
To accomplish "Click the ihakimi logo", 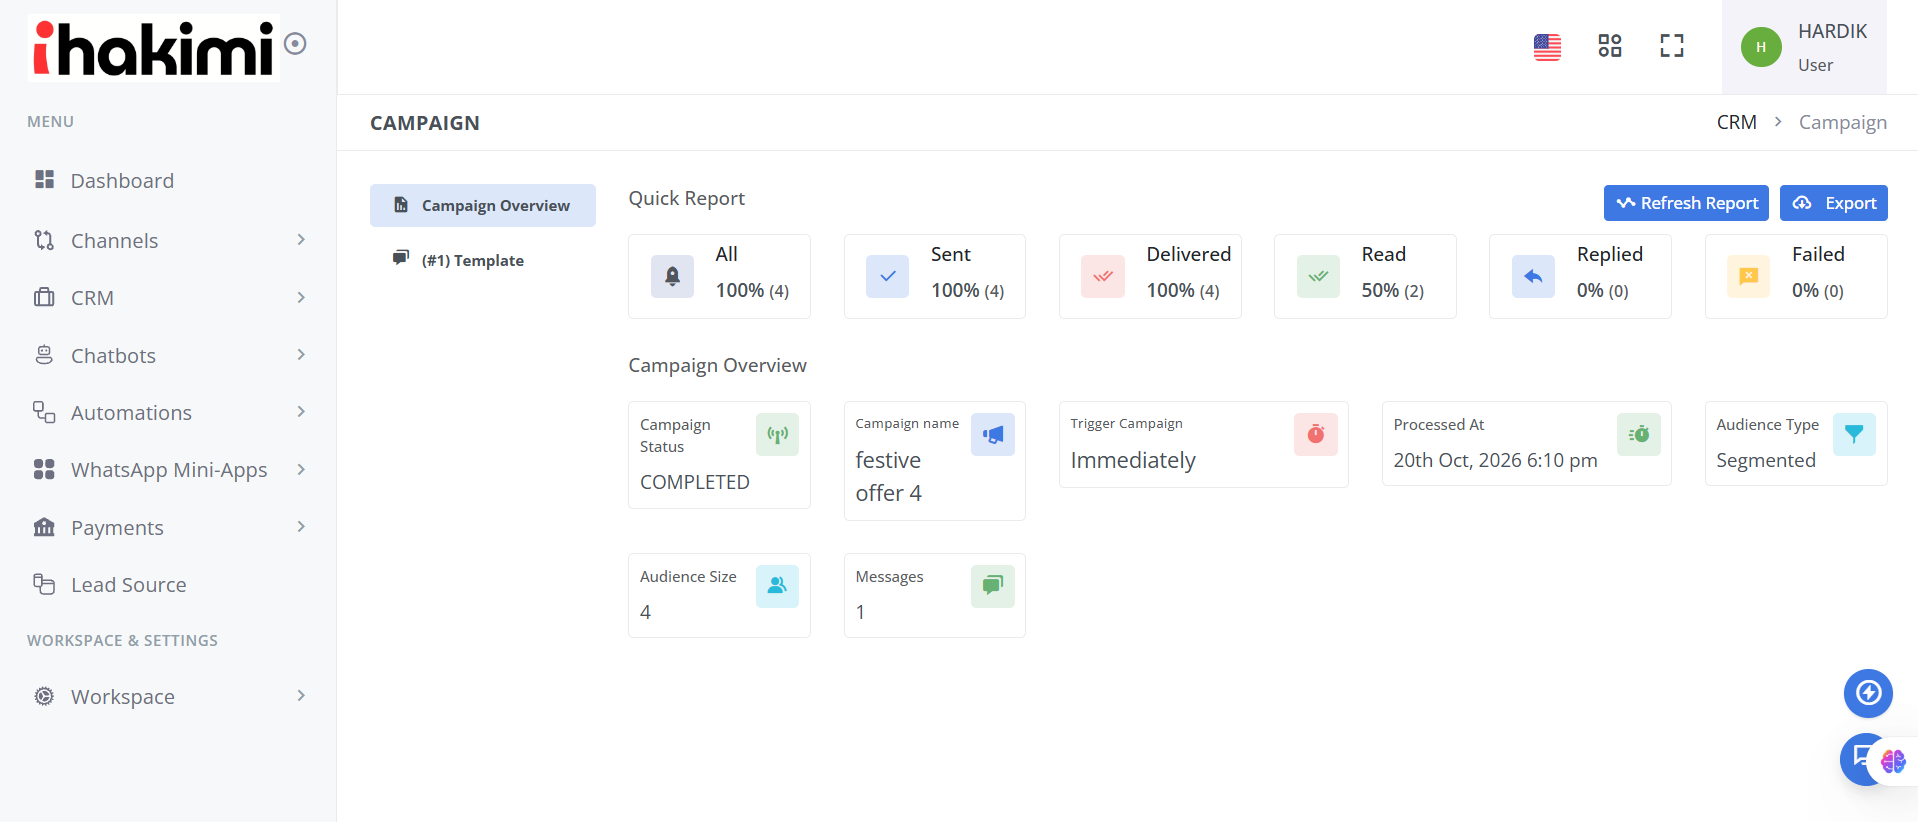I will click(153, 48).
